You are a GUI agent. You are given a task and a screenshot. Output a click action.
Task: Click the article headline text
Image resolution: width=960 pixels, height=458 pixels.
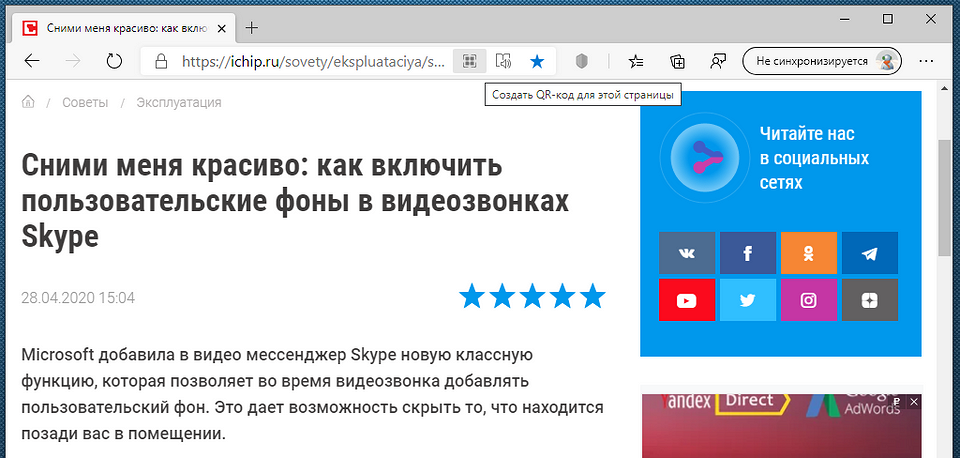(295, 201)
